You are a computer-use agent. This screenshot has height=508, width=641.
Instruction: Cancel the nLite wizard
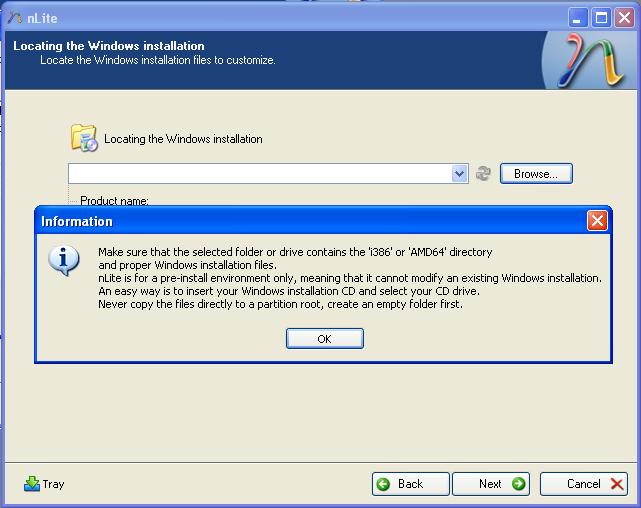click(584, 484)
